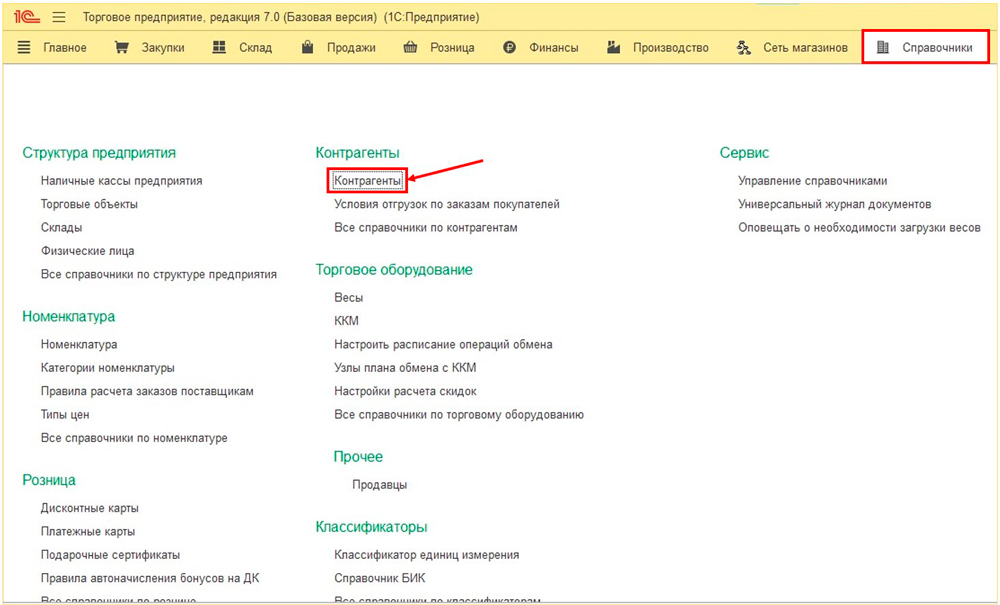The image size is (1000, 605).
Task: Click the Финансы coin icon
Action: (x=510, y=47)
